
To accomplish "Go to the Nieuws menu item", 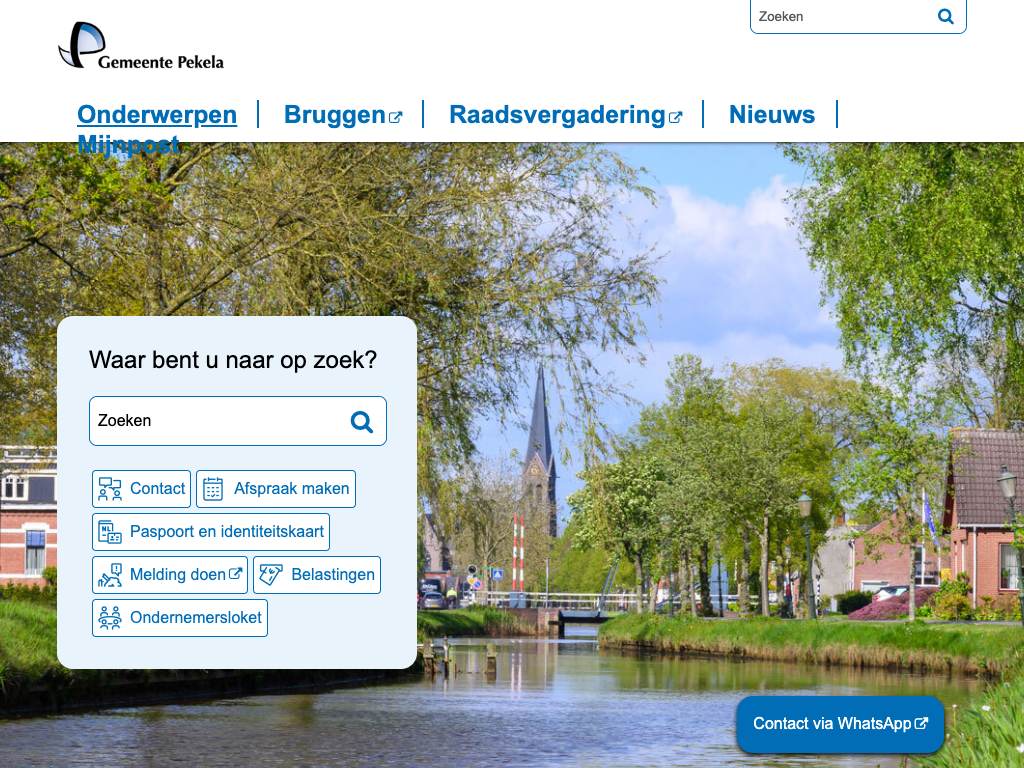I will 771,115.
